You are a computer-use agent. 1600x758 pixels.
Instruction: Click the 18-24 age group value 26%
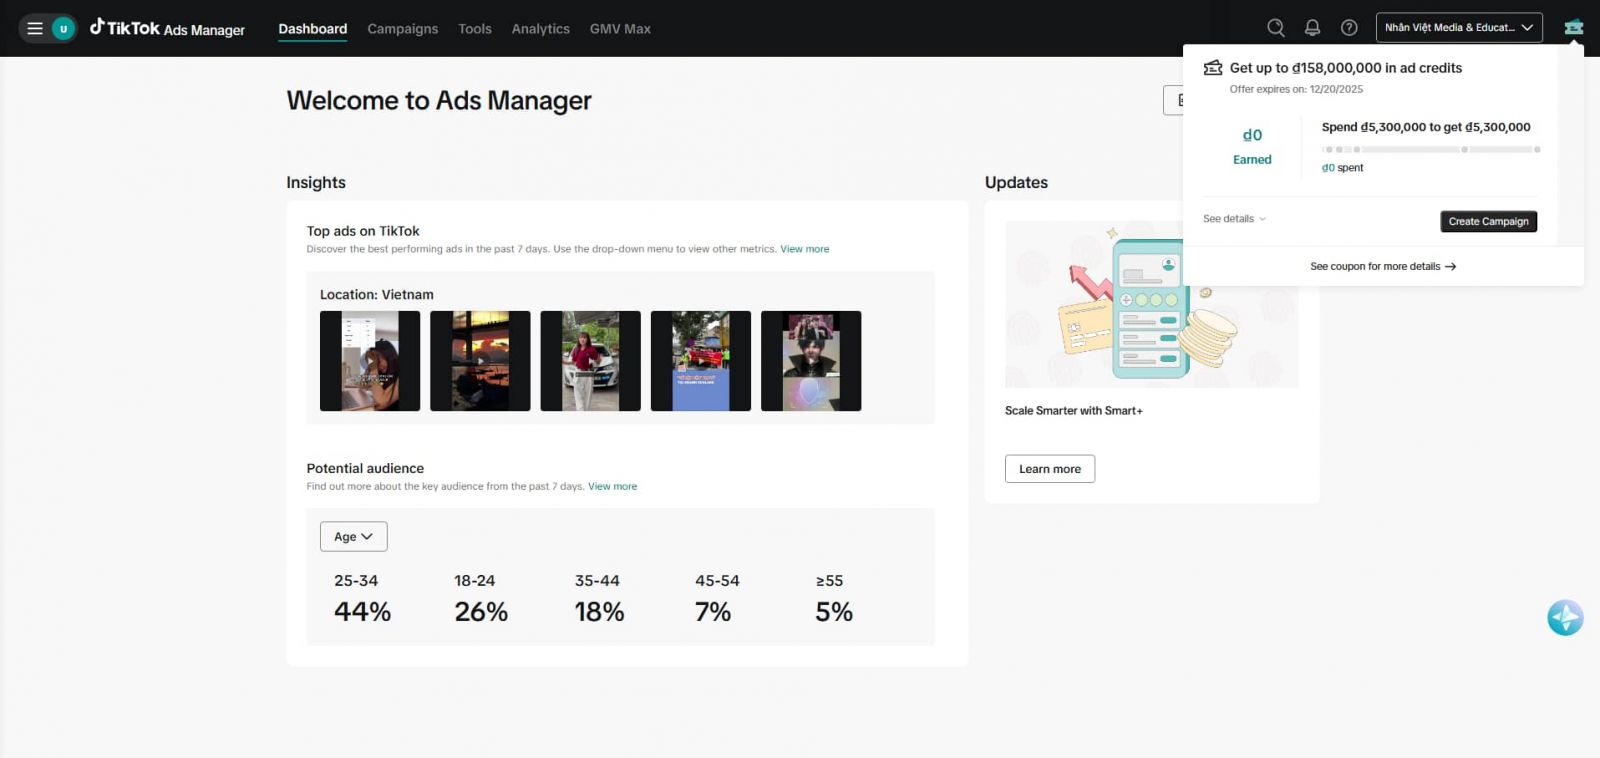coord(481,612)
